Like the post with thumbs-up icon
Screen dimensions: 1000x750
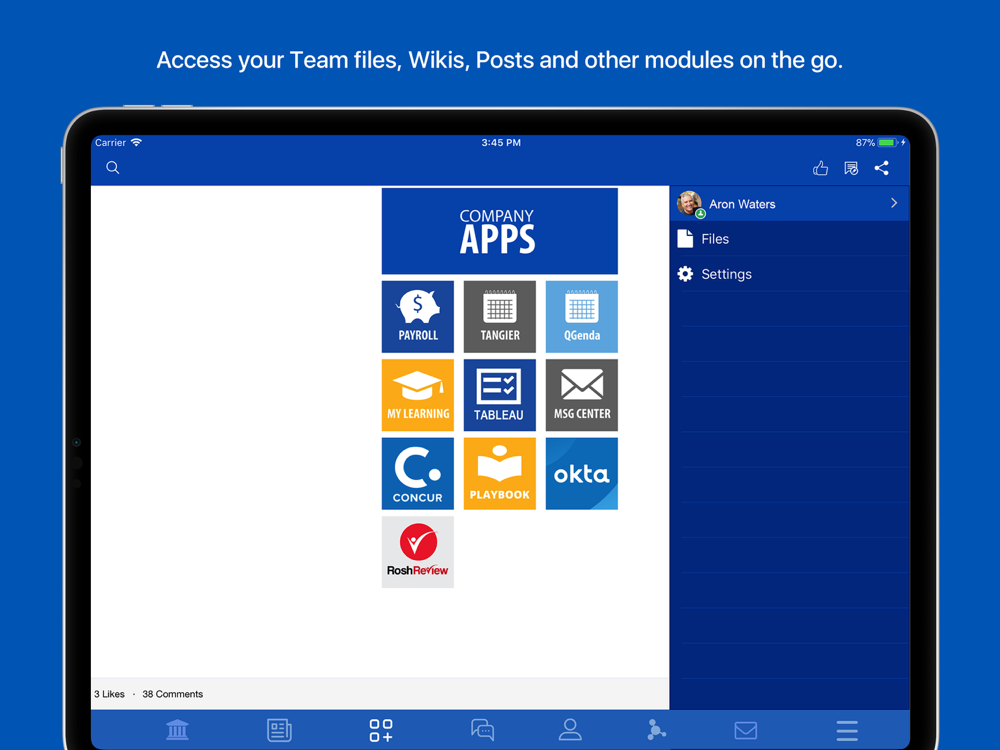[820, 168]
